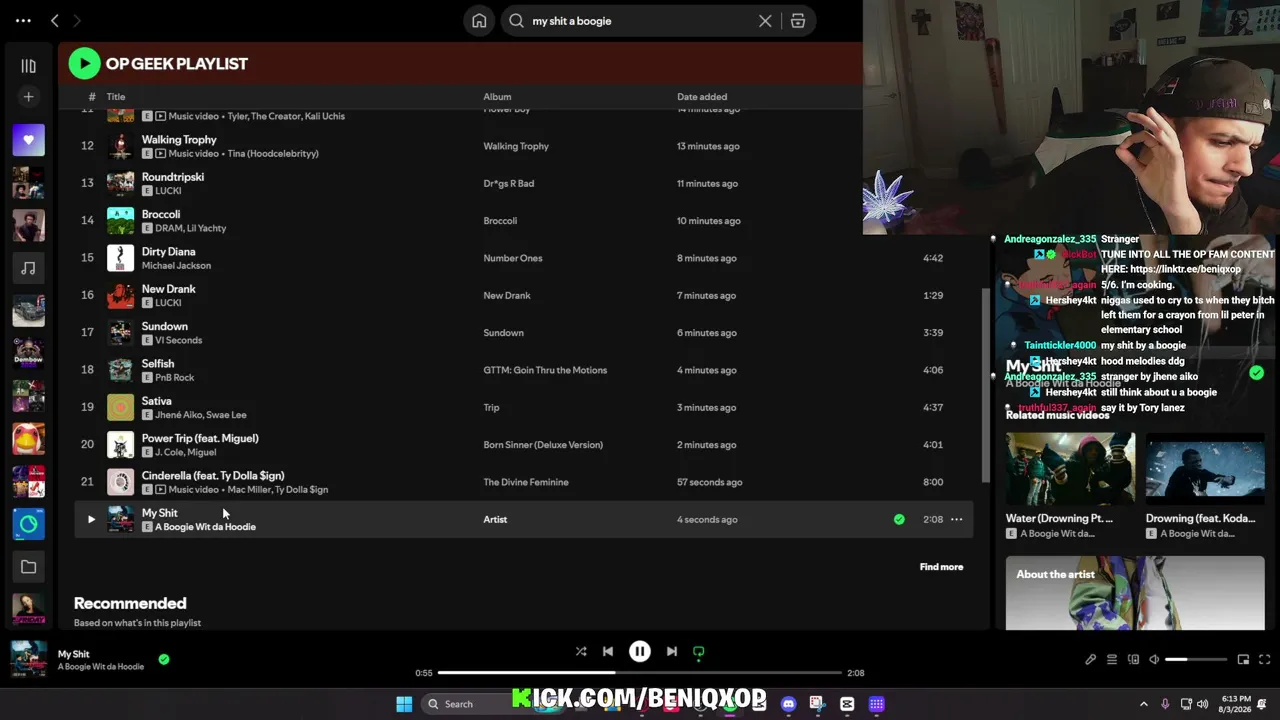Image resolution: width=1280 pixels, height=720 pixels.
Task: Go back with the left arrow
Action: click(55, 20)
